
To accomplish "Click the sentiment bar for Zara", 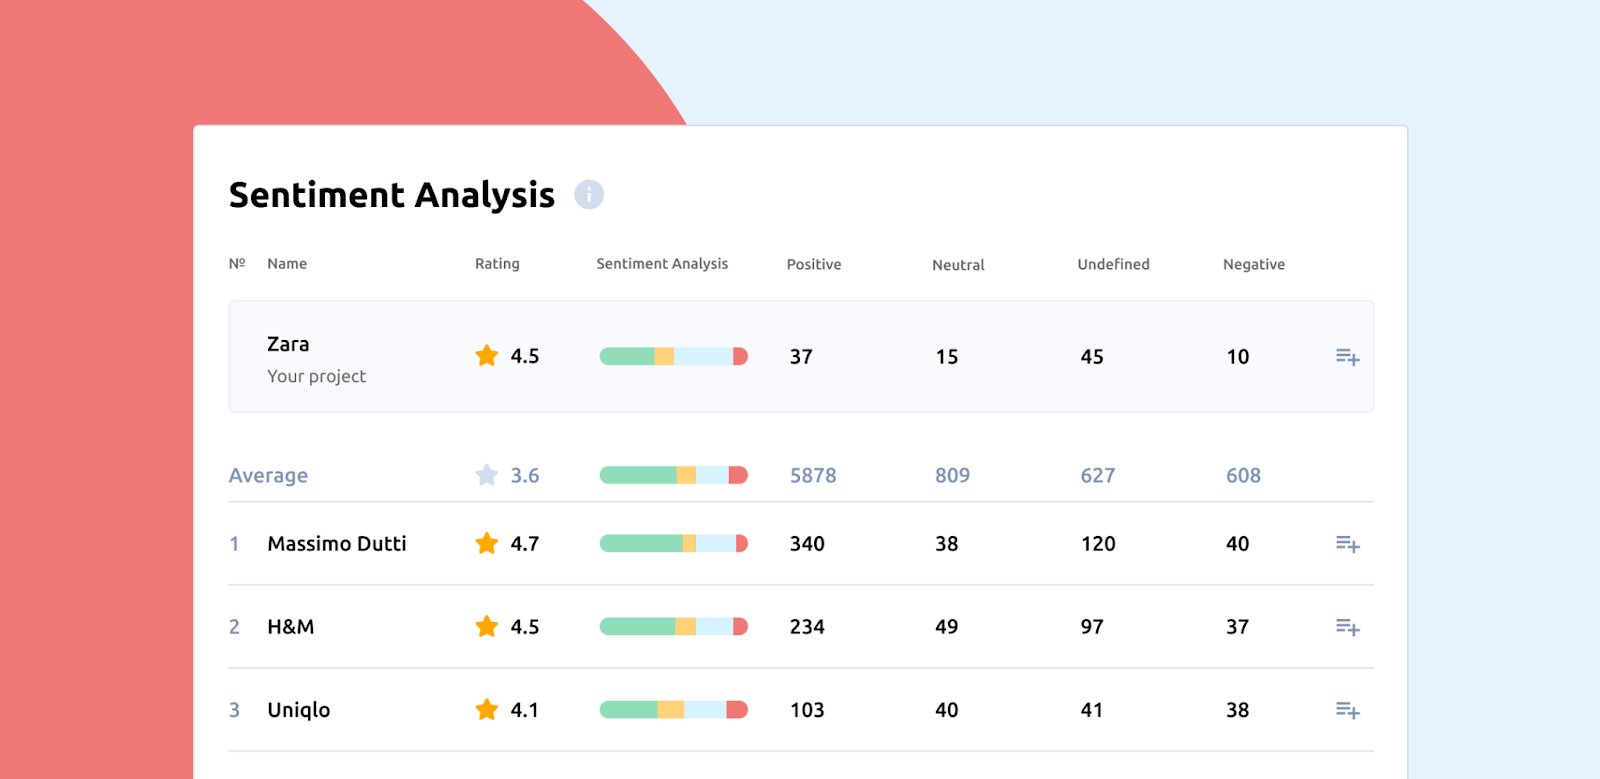I will [x=674, y=356].
